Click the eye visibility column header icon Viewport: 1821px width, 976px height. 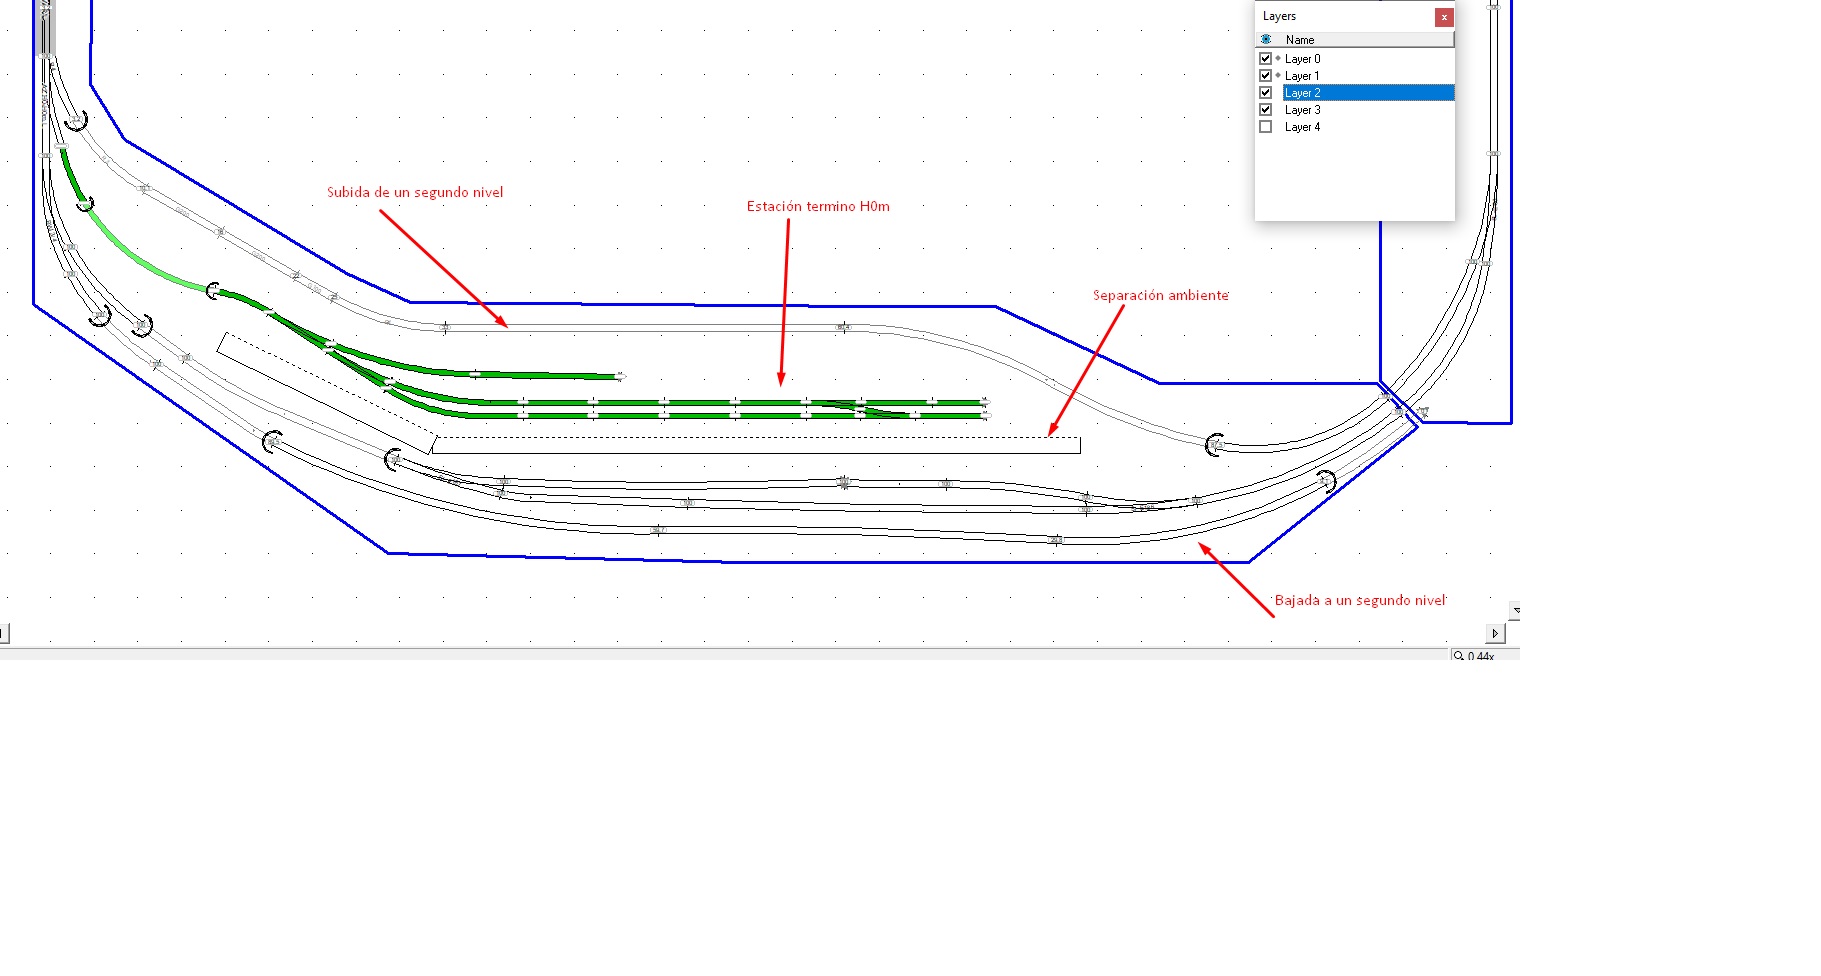[x=1266, y=40]
